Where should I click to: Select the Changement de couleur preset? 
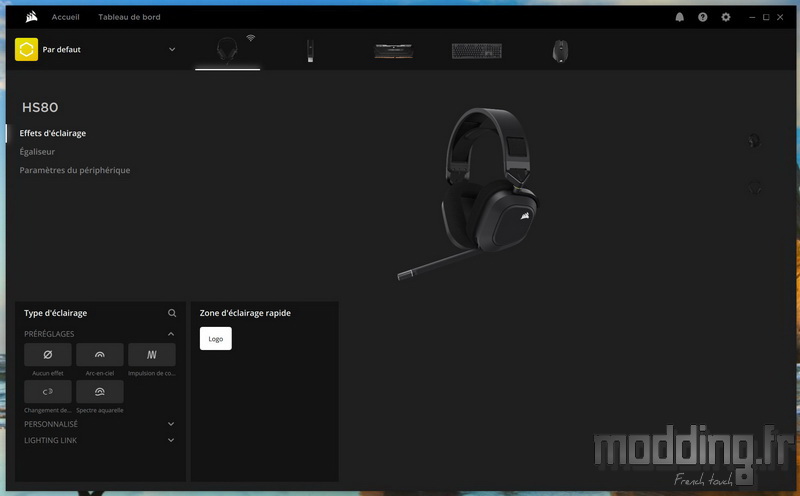[x=48, y=391]
